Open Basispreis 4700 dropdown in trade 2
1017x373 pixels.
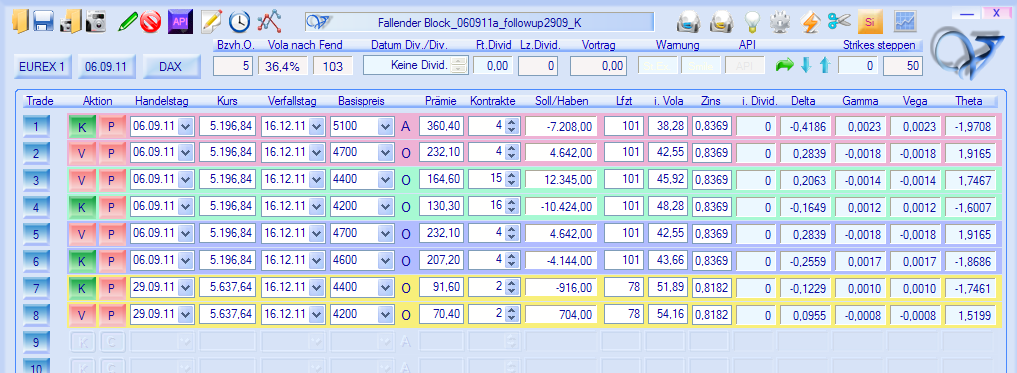[x=385, y=153]
